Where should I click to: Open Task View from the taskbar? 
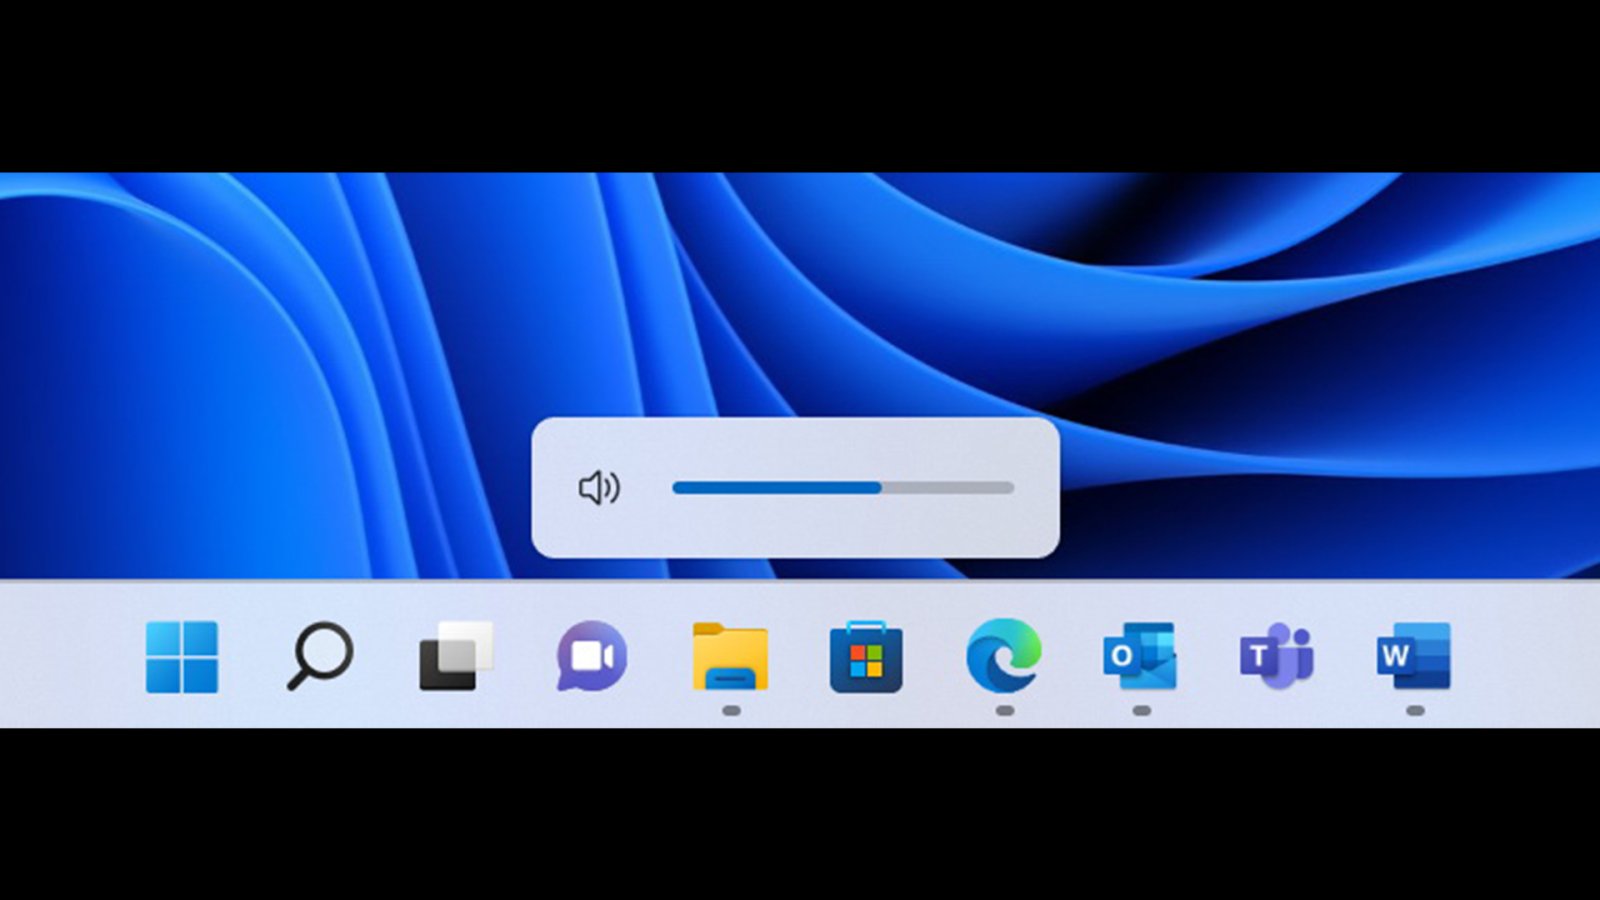[x=456, y=656]
